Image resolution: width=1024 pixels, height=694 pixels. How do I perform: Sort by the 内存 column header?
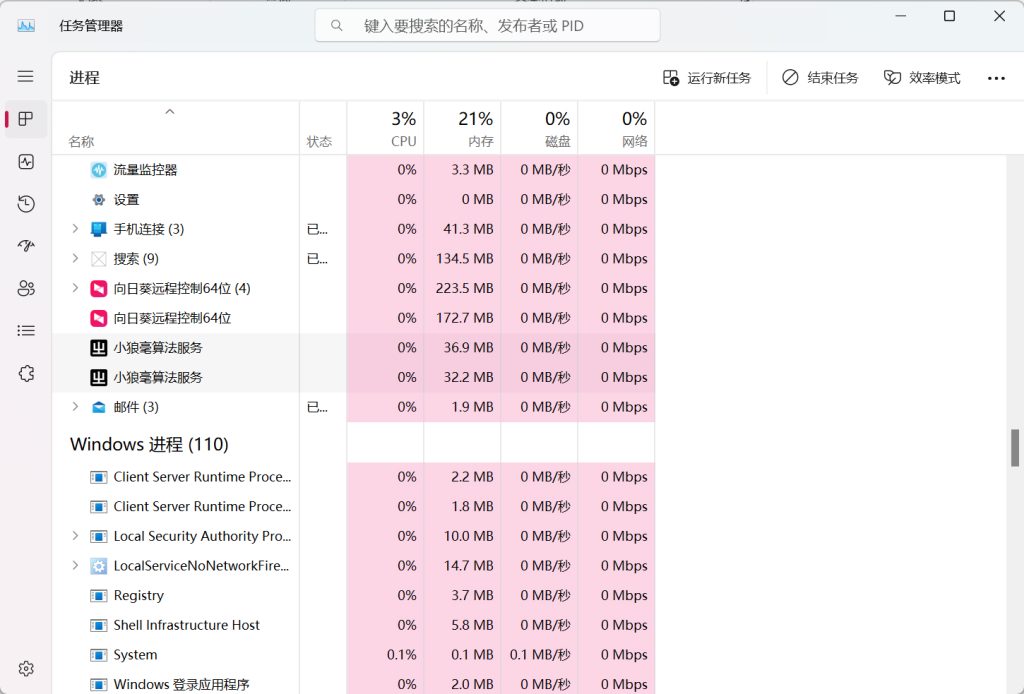point(462,128)
